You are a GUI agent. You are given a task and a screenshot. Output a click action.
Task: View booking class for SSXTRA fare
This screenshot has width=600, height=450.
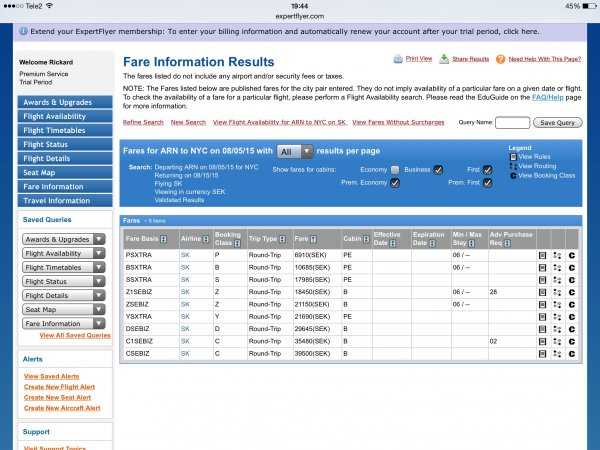pos(572,280)
